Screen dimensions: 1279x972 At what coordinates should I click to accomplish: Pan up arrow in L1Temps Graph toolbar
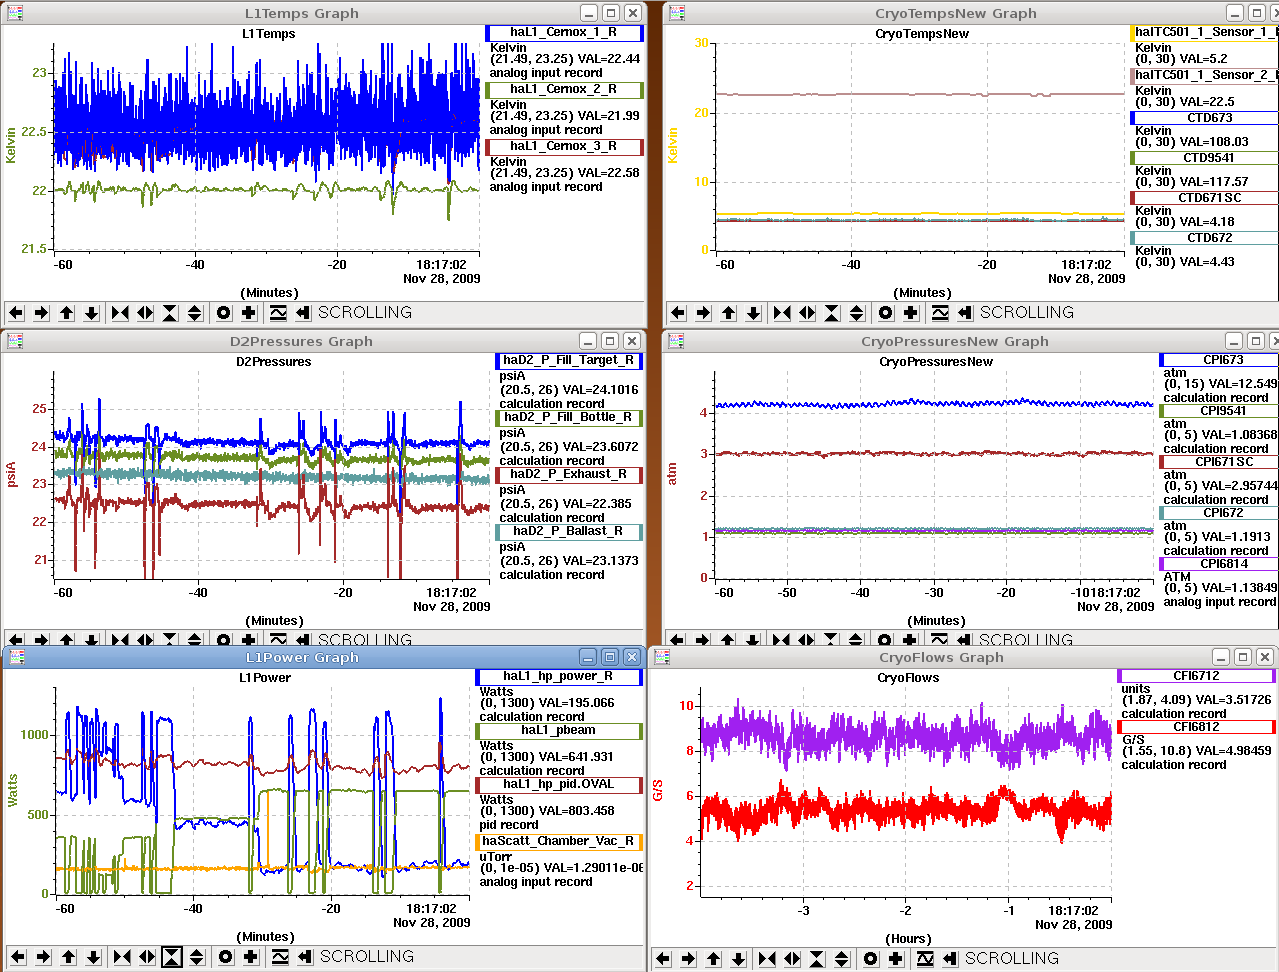(67, 313)
